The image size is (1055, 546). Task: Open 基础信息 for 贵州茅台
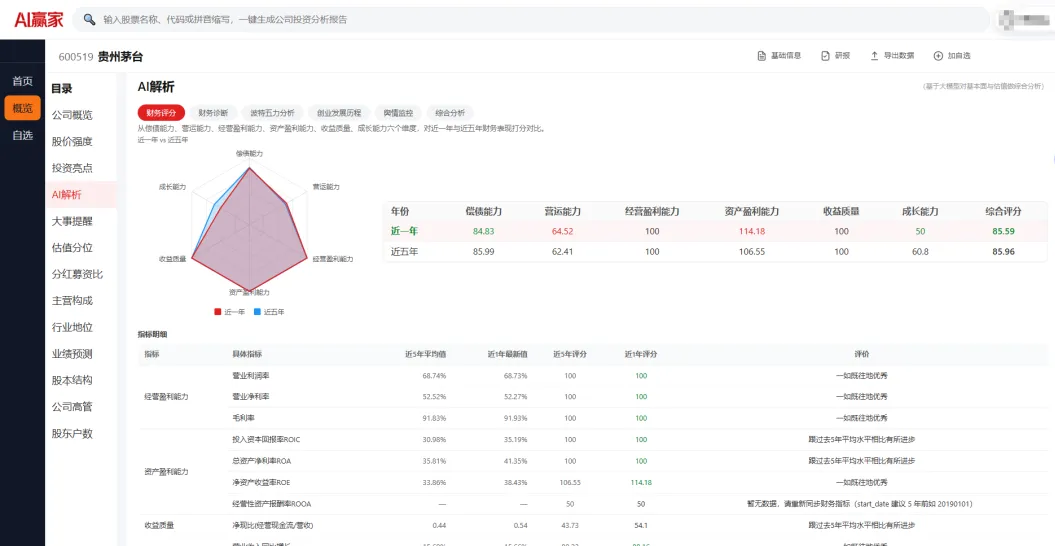coord(779,56)
